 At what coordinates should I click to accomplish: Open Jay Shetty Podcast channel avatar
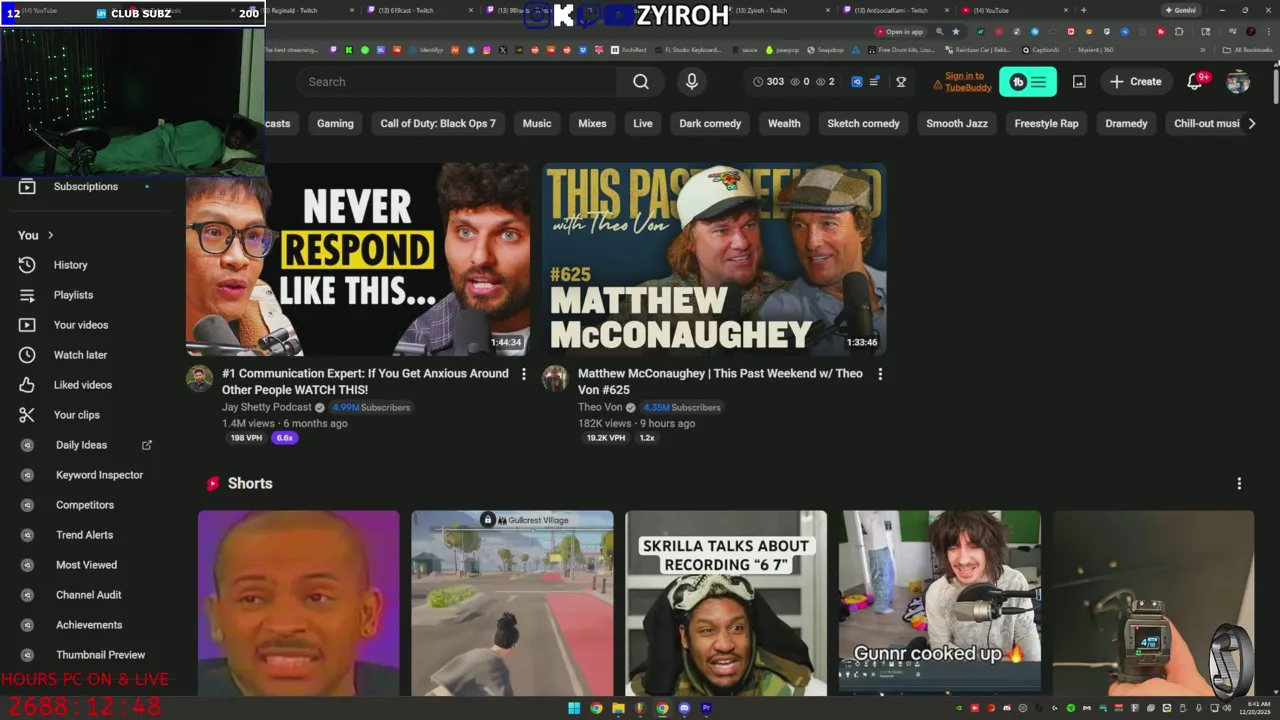pos(199,379)
